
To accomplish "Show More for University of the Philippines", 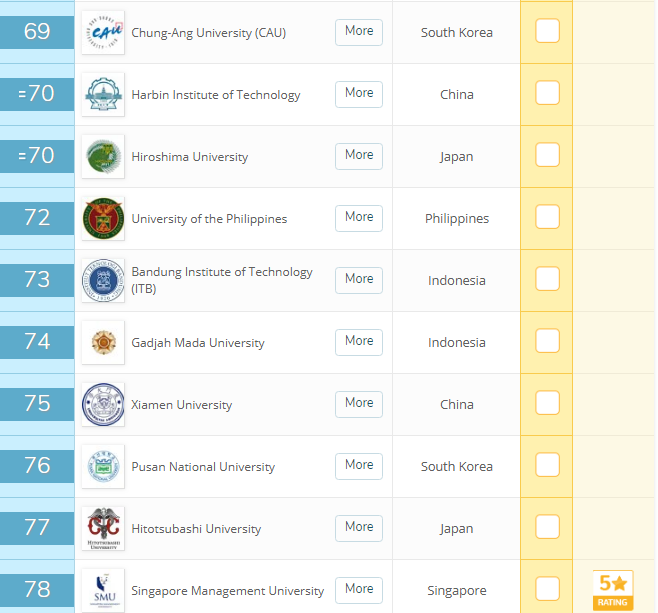I will [x=359, y=218].
